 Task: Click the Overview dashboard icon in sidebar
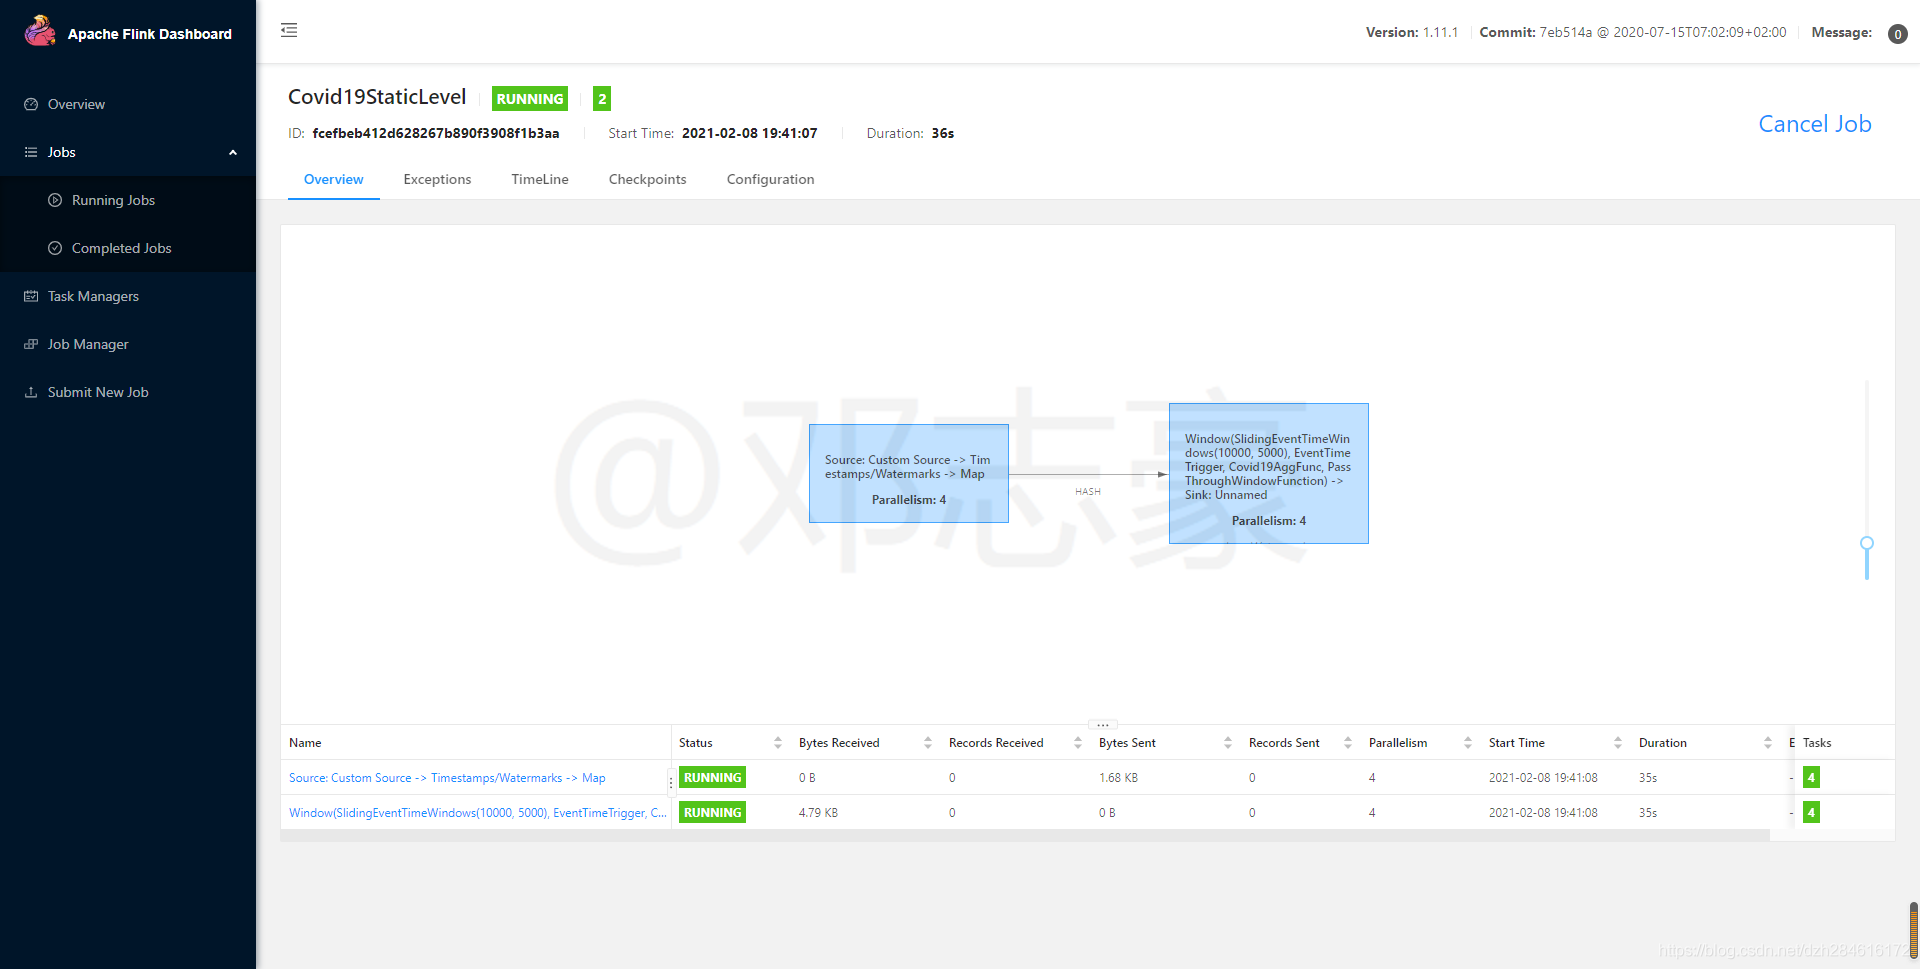pyautogui.click(x=31, y=104)
